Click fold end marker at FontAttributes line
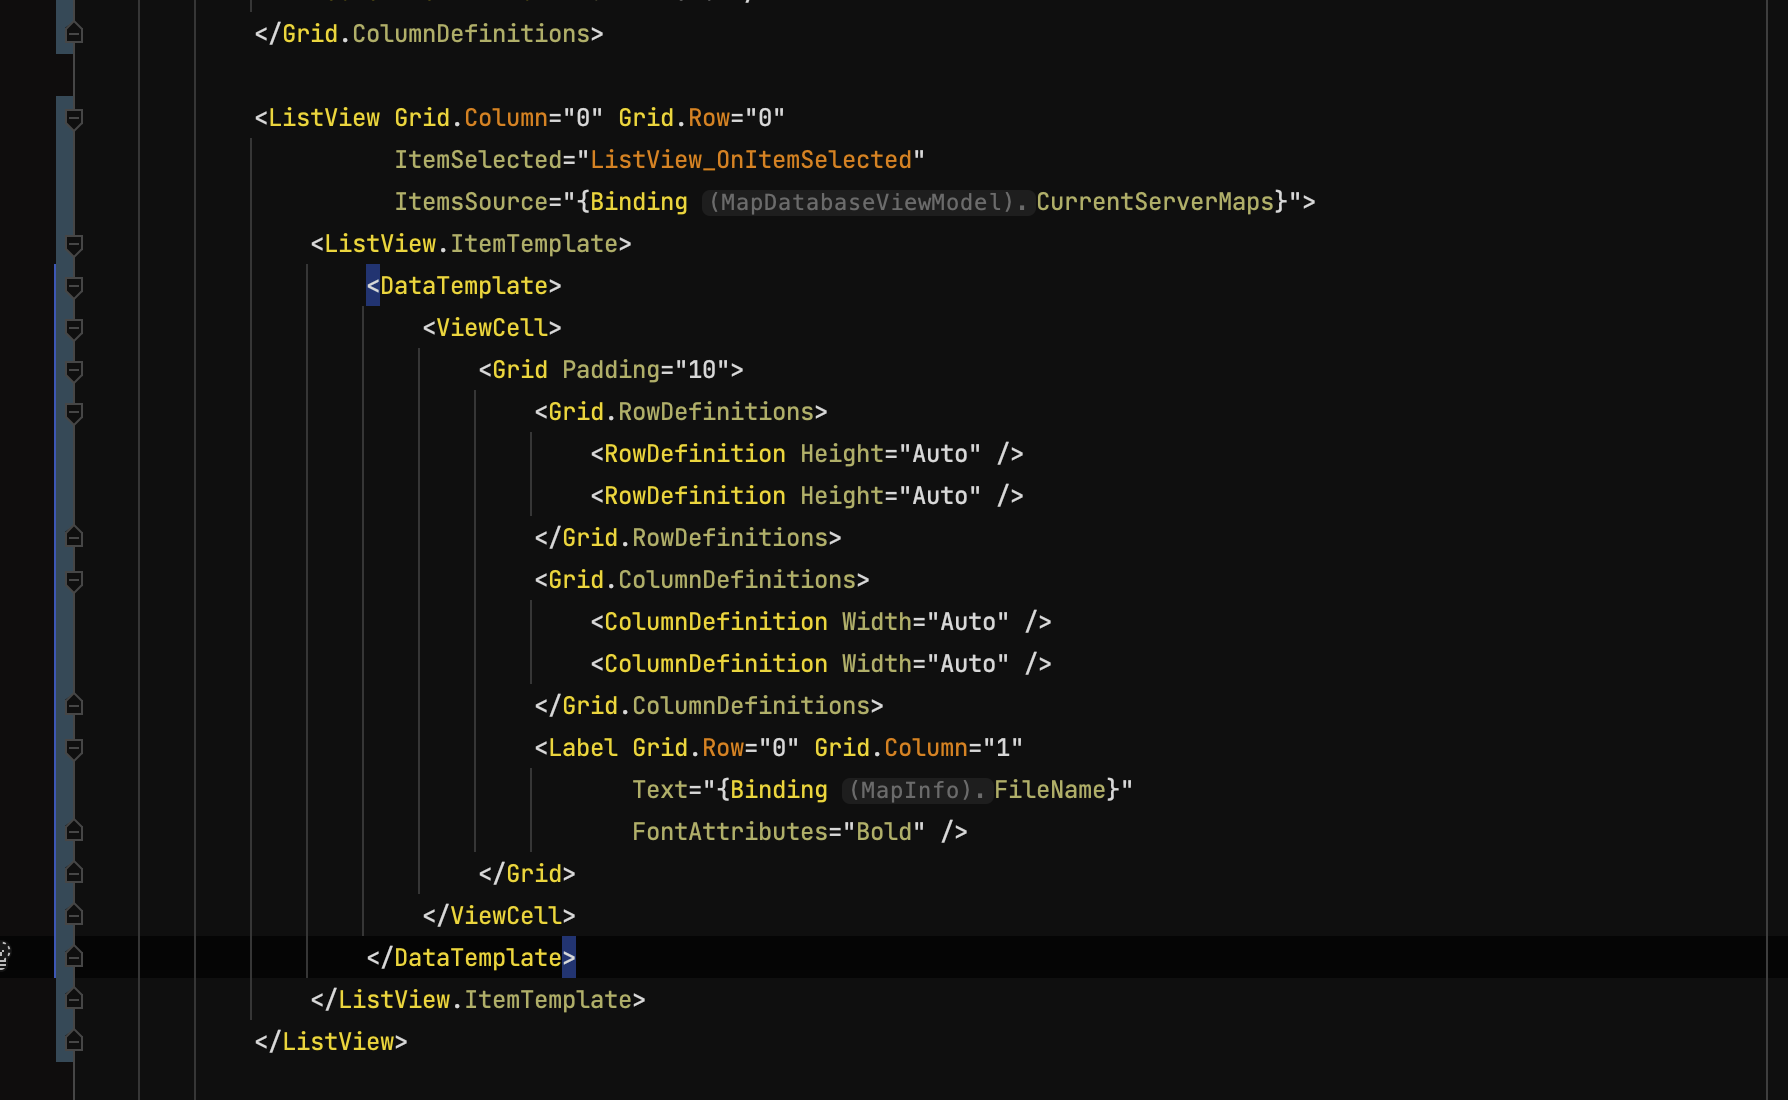 (x=74, y=831)
